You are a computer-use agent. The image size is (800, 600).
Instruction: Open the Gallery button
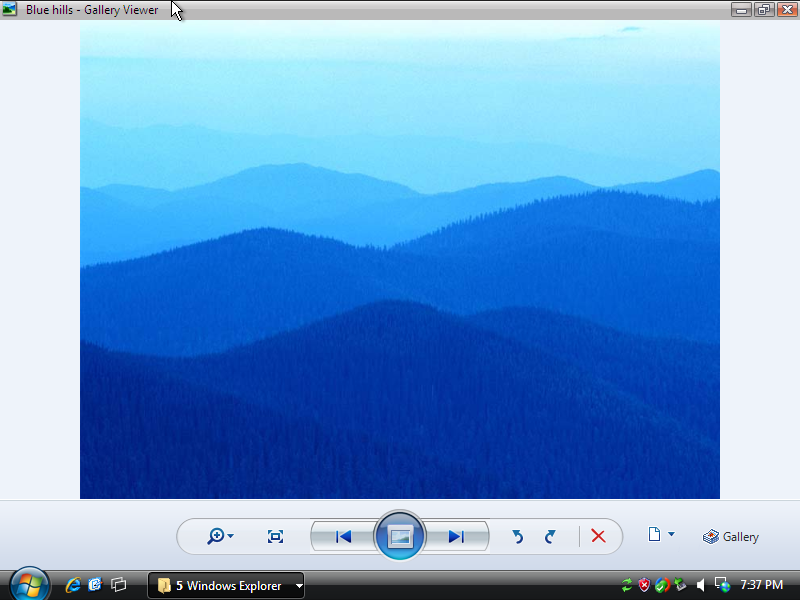click(x=731, y=537)
